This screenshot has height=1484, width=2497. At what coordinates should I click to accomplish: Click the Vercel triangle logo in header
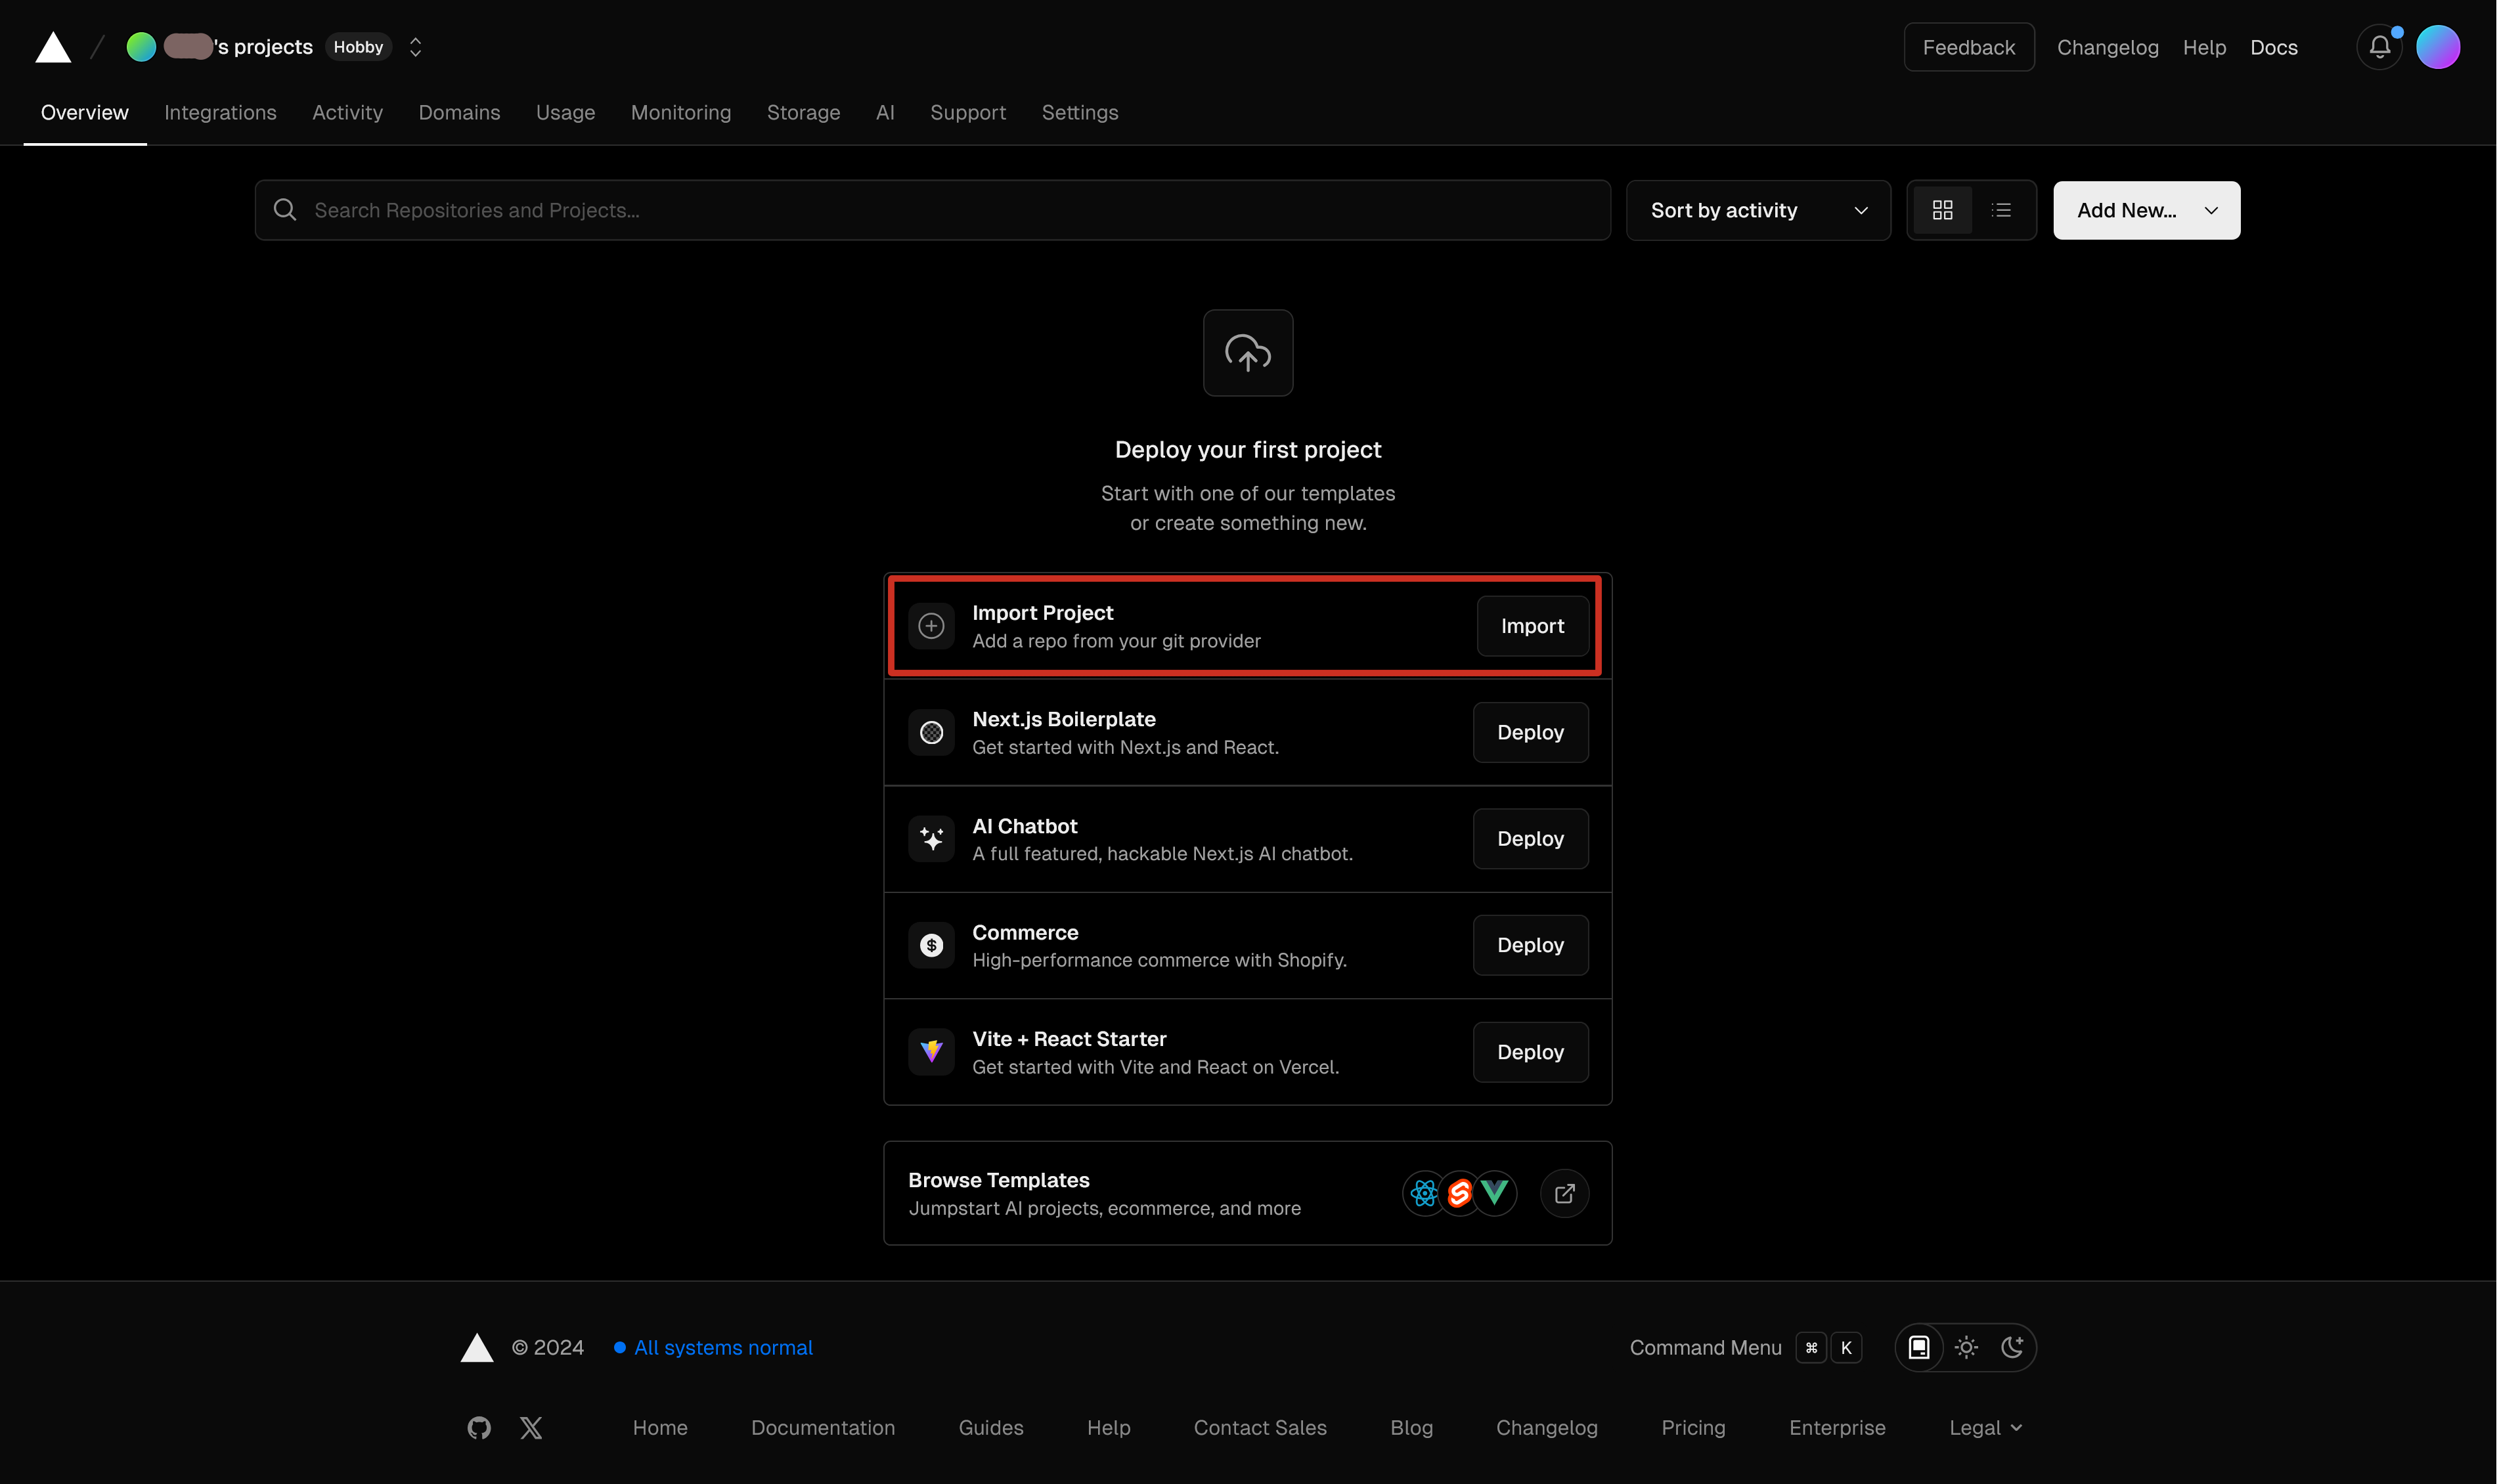pyautogui.click(x=53, y=47)
